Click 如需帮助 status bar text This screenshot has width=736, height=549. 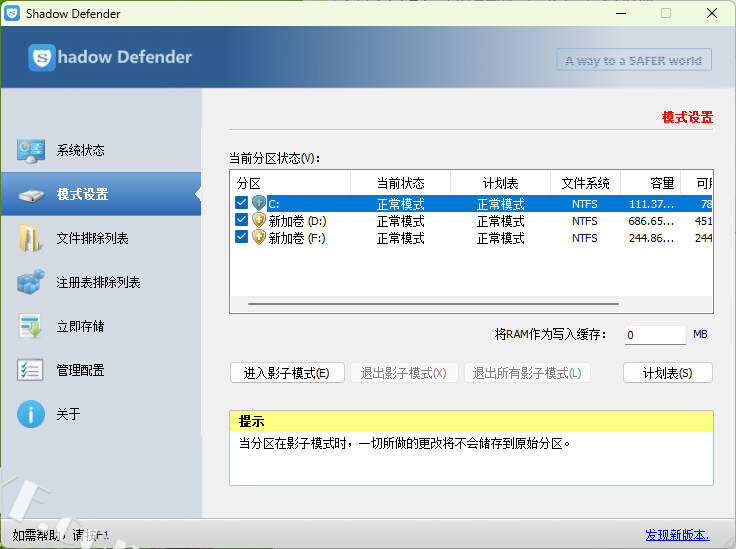[x=60, y=535]
